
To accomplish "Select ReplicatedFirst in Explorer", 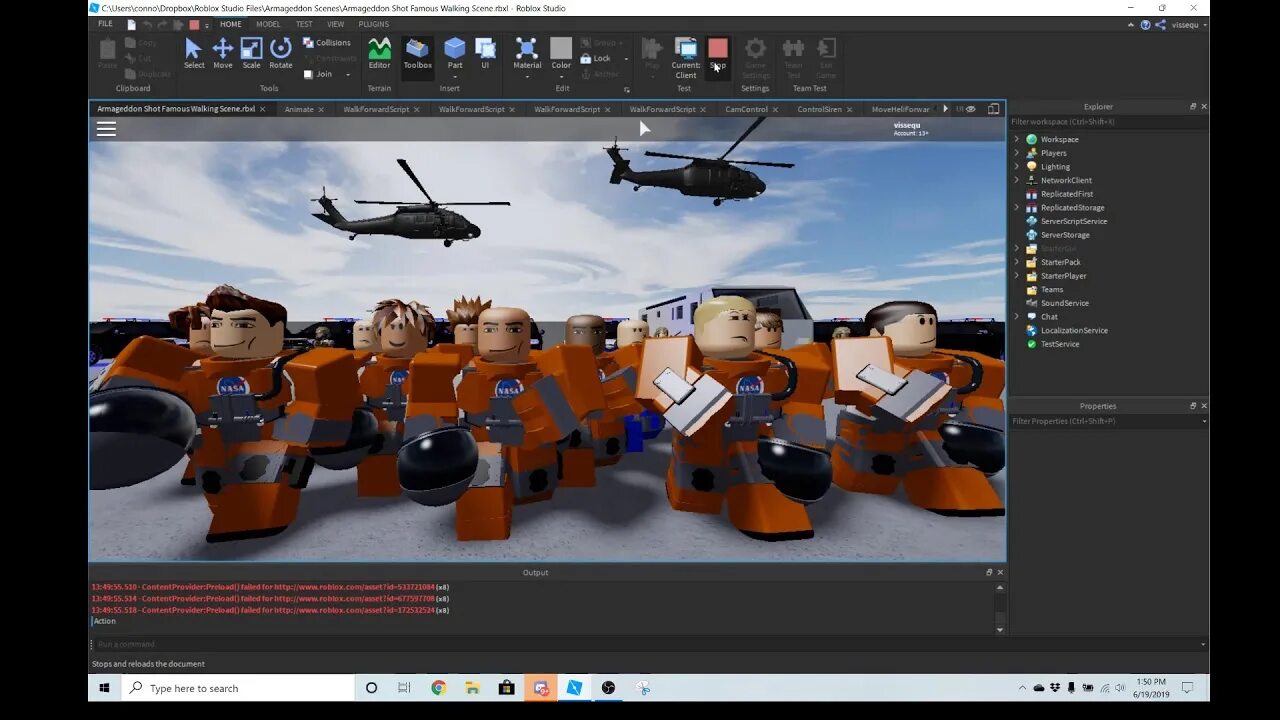I will tap(1067, 194).
